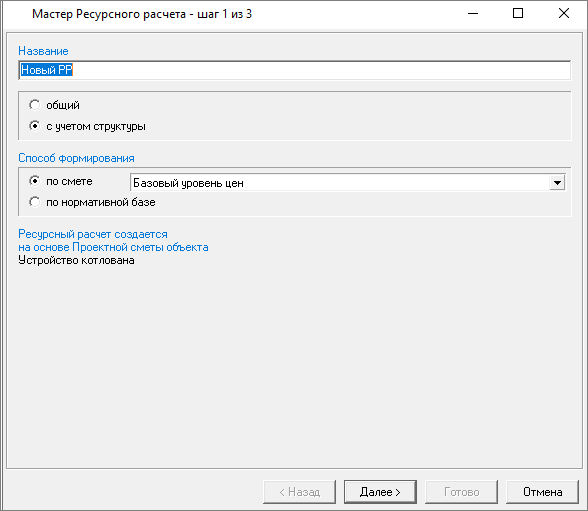Click the highlighted "Новый РР" text
Viewport: 588px width, 511px height.
[46, 70]
